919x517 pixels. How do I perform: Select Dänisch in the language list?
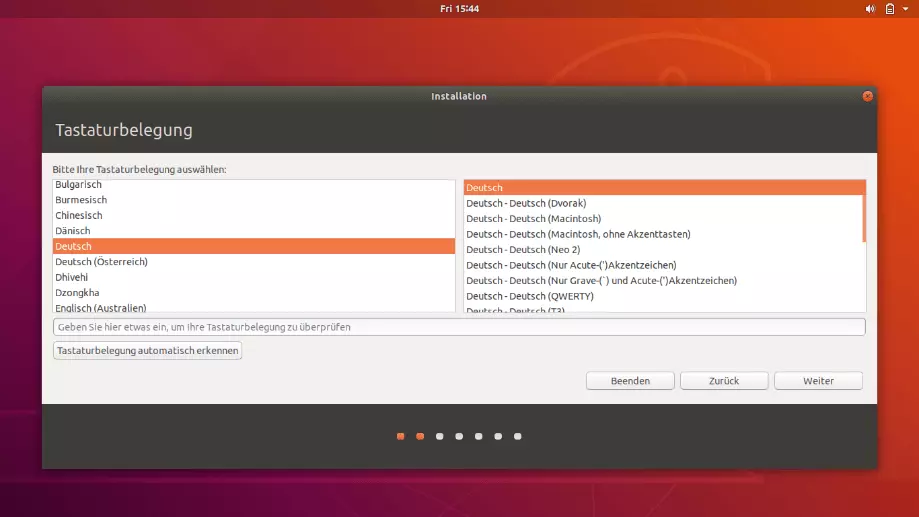coord(254,231)
